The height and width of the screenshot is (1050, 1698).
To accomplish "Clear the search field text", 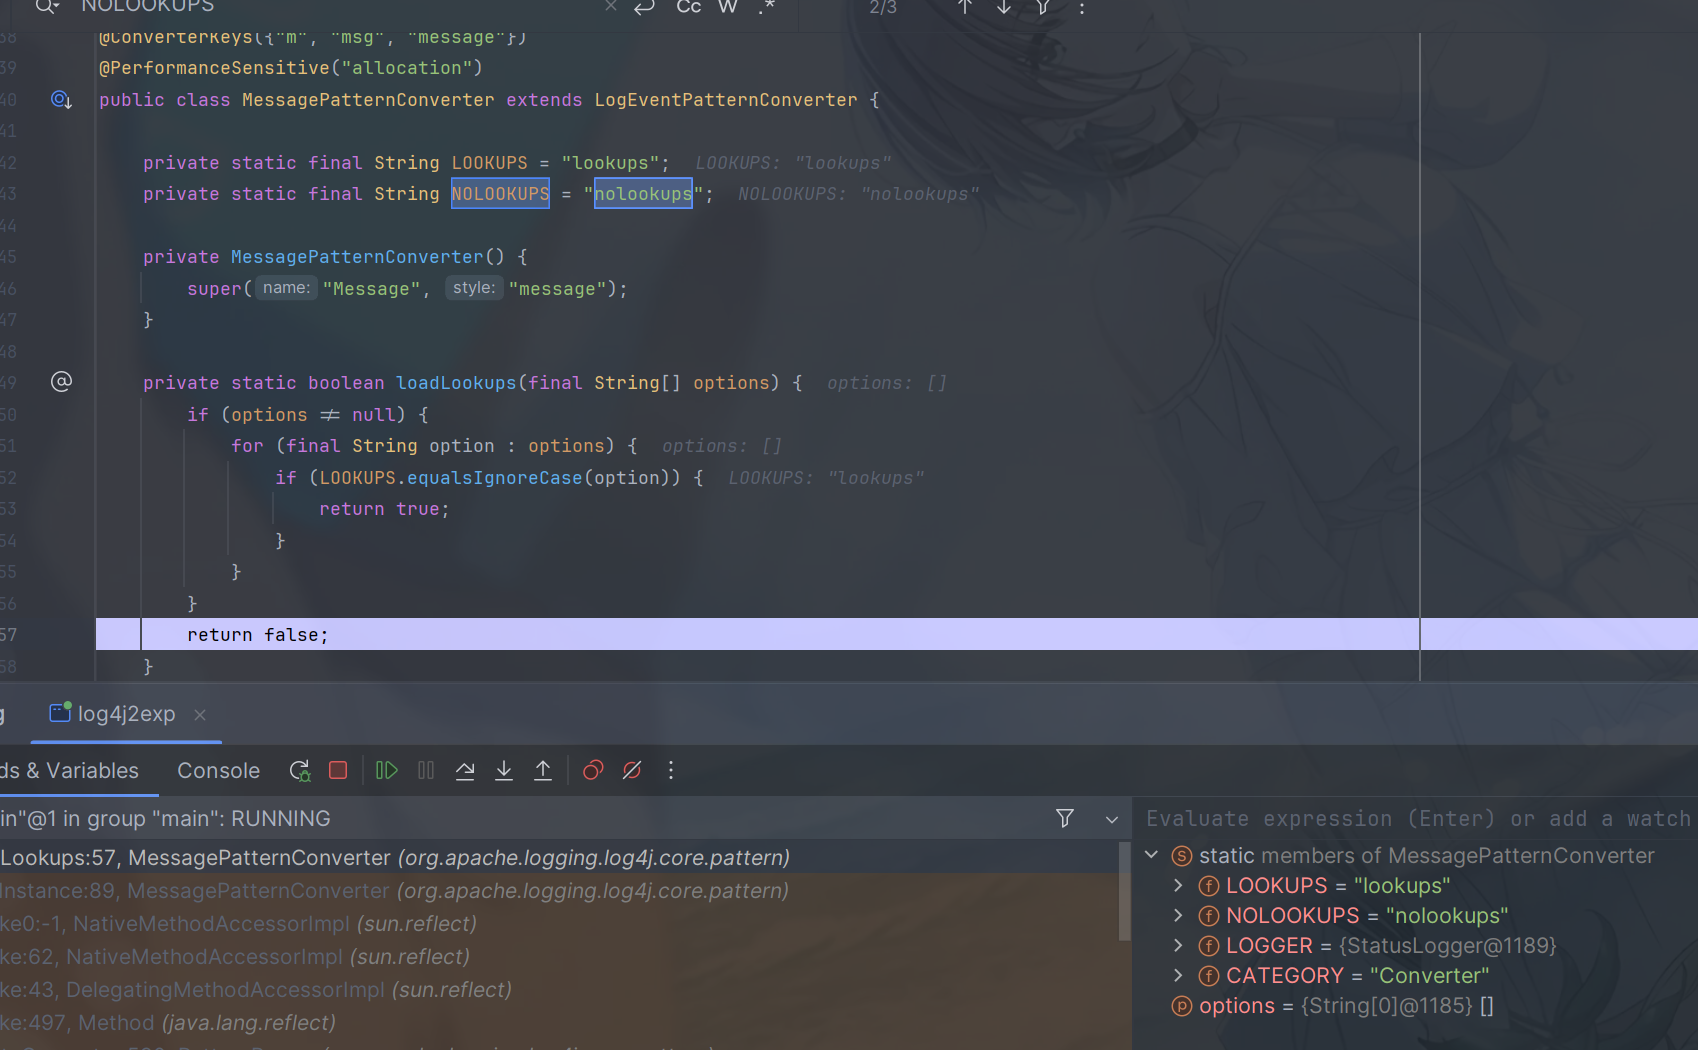I will tap(611, 6).
